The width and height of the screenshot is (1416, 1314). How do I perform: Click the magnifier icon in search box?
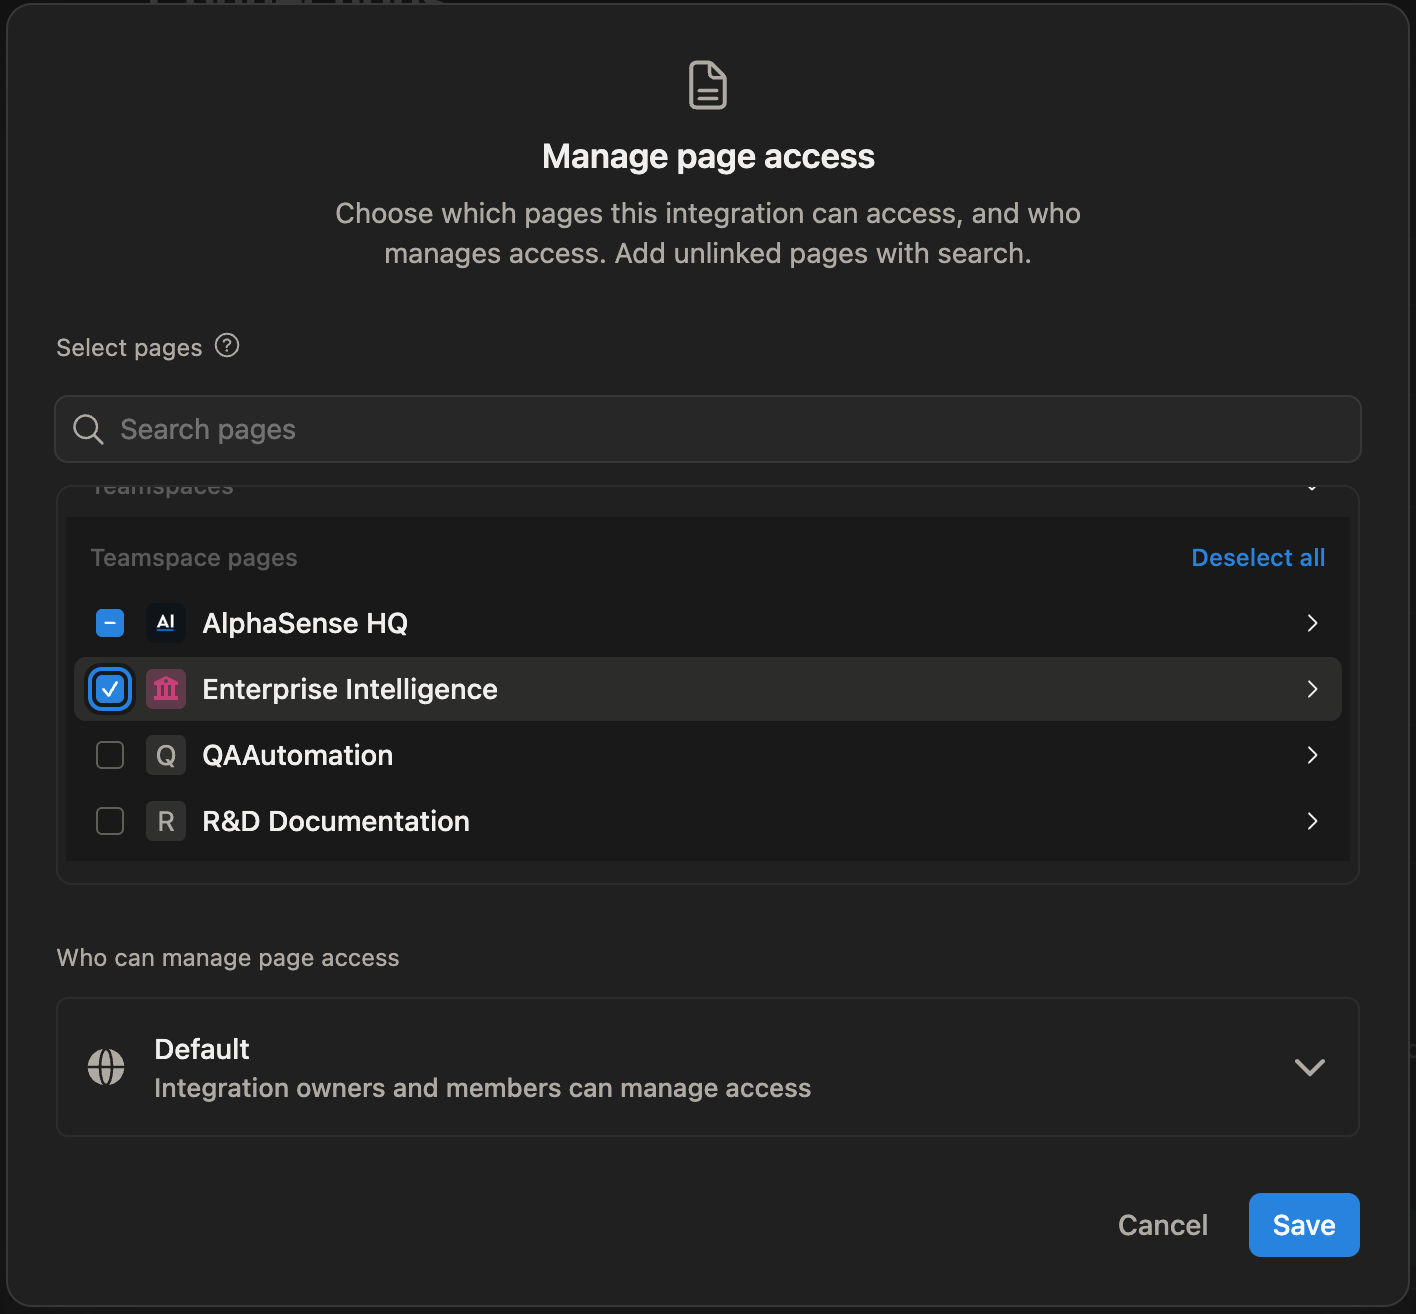tap(88, 429)
